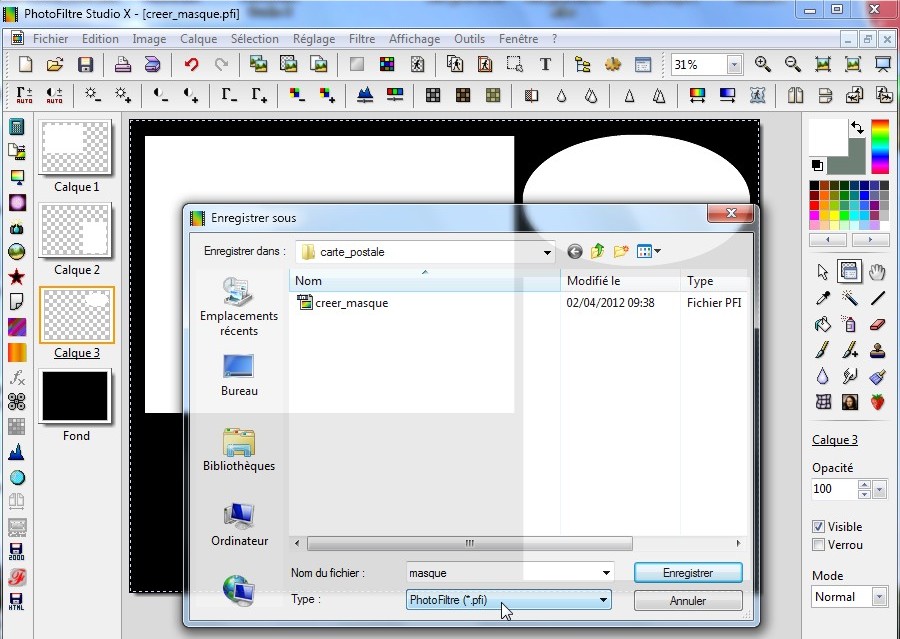Screen dimensions: 900x639
Task: Open the Opacité dropdown arrow
Action: click(x=879, y=489)
